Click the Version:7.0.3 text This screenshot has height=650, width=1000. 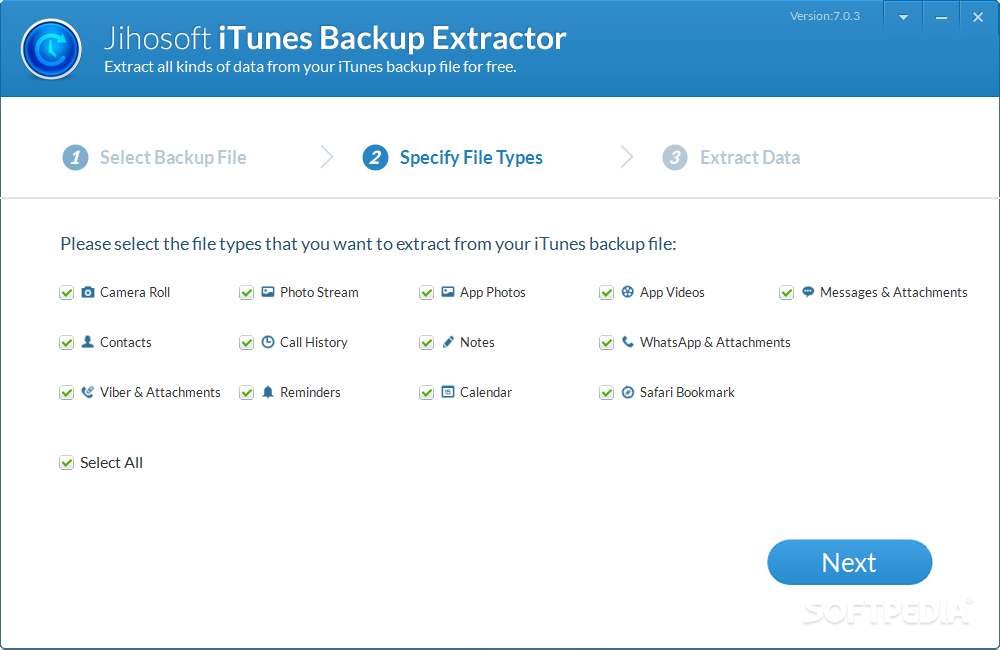(825, 16)
